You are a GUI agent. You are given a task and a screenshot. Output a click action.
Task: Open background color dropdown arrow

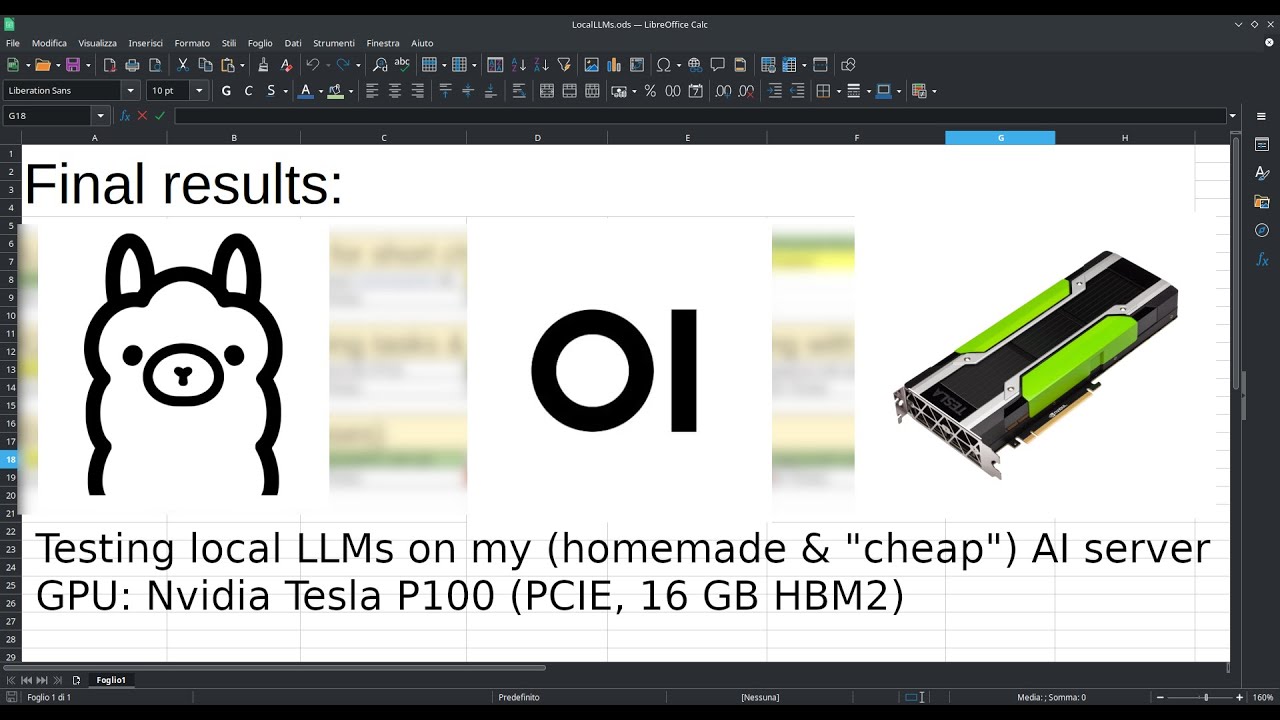click(x=351, y=91)
